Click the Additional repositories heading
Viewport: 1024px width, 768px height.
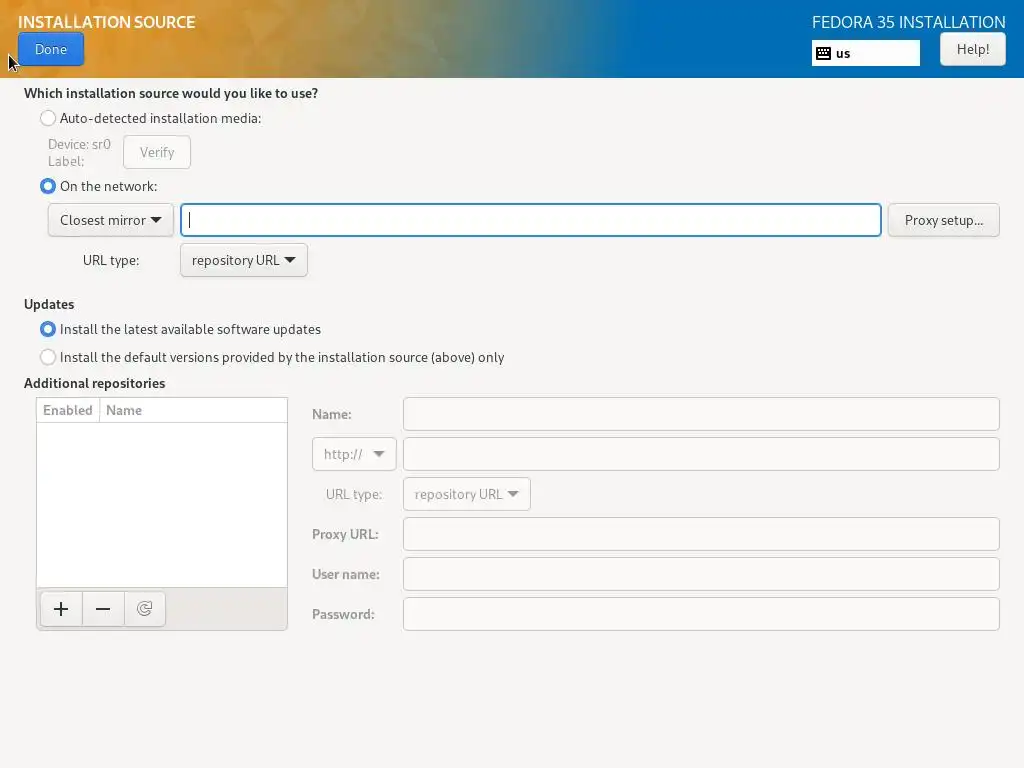click(x=95, y=383)
